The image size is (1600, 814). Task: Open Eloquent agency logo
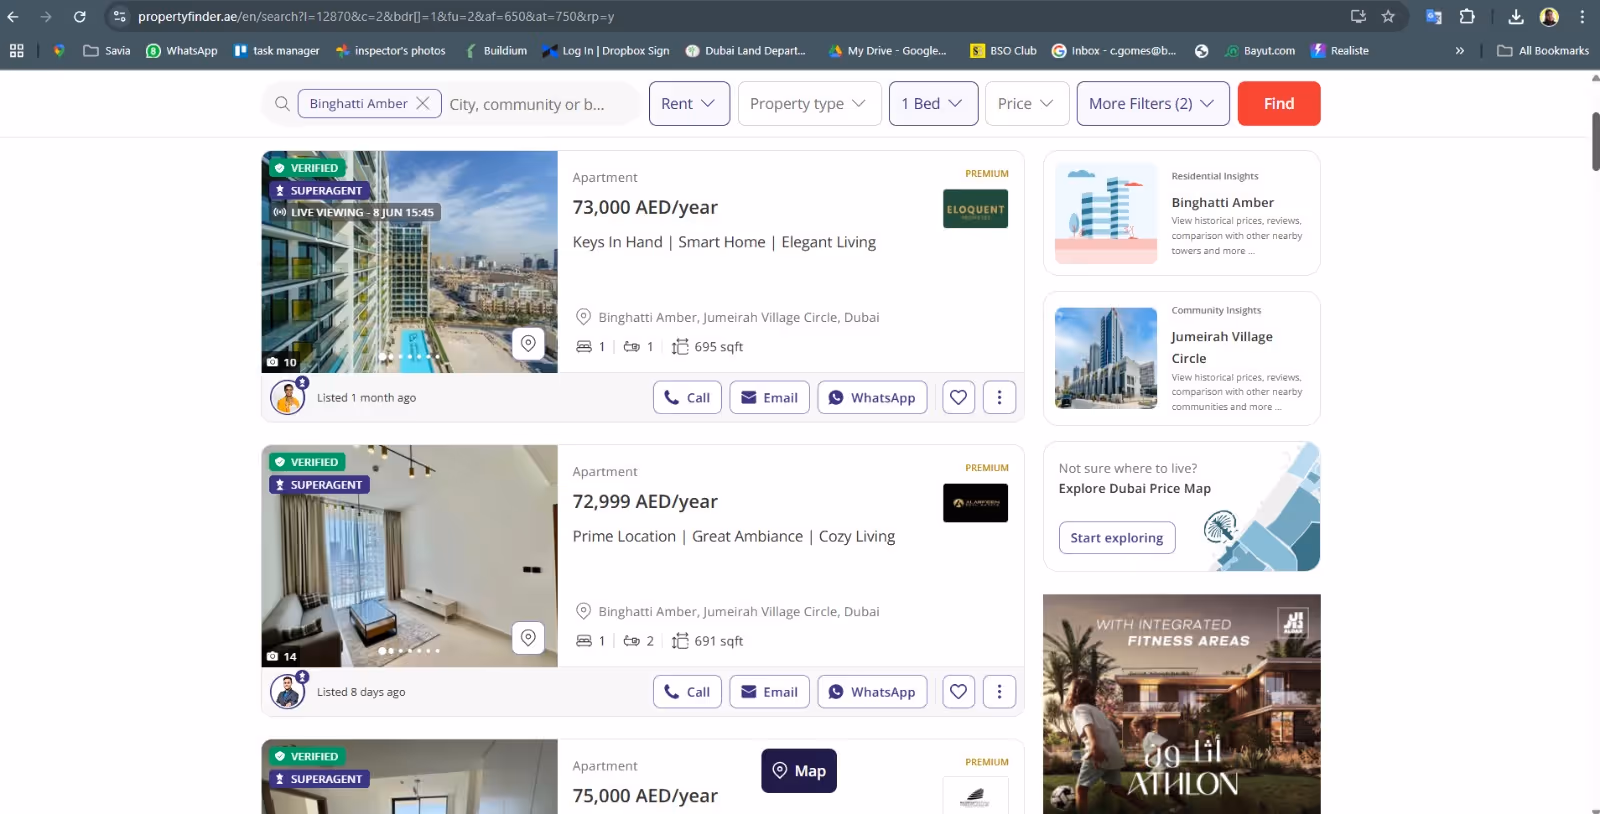coord(975,209)
